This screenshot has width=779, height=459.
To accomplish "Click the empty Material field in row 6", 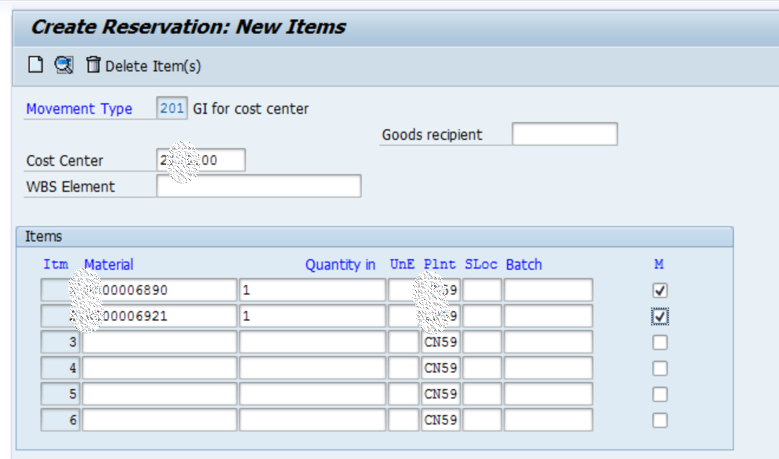I will coord(159,420).
